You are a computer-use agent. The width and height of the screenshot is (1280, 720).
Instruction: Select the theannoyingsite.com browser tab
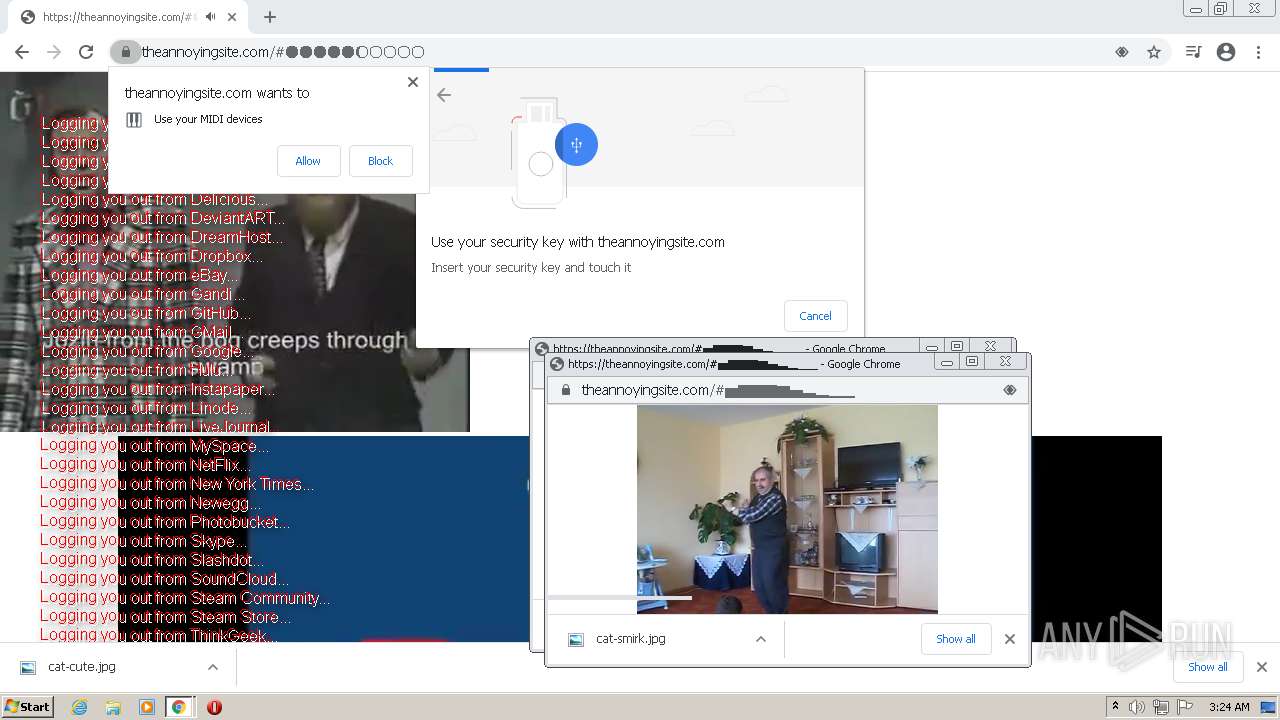point(130,17)
